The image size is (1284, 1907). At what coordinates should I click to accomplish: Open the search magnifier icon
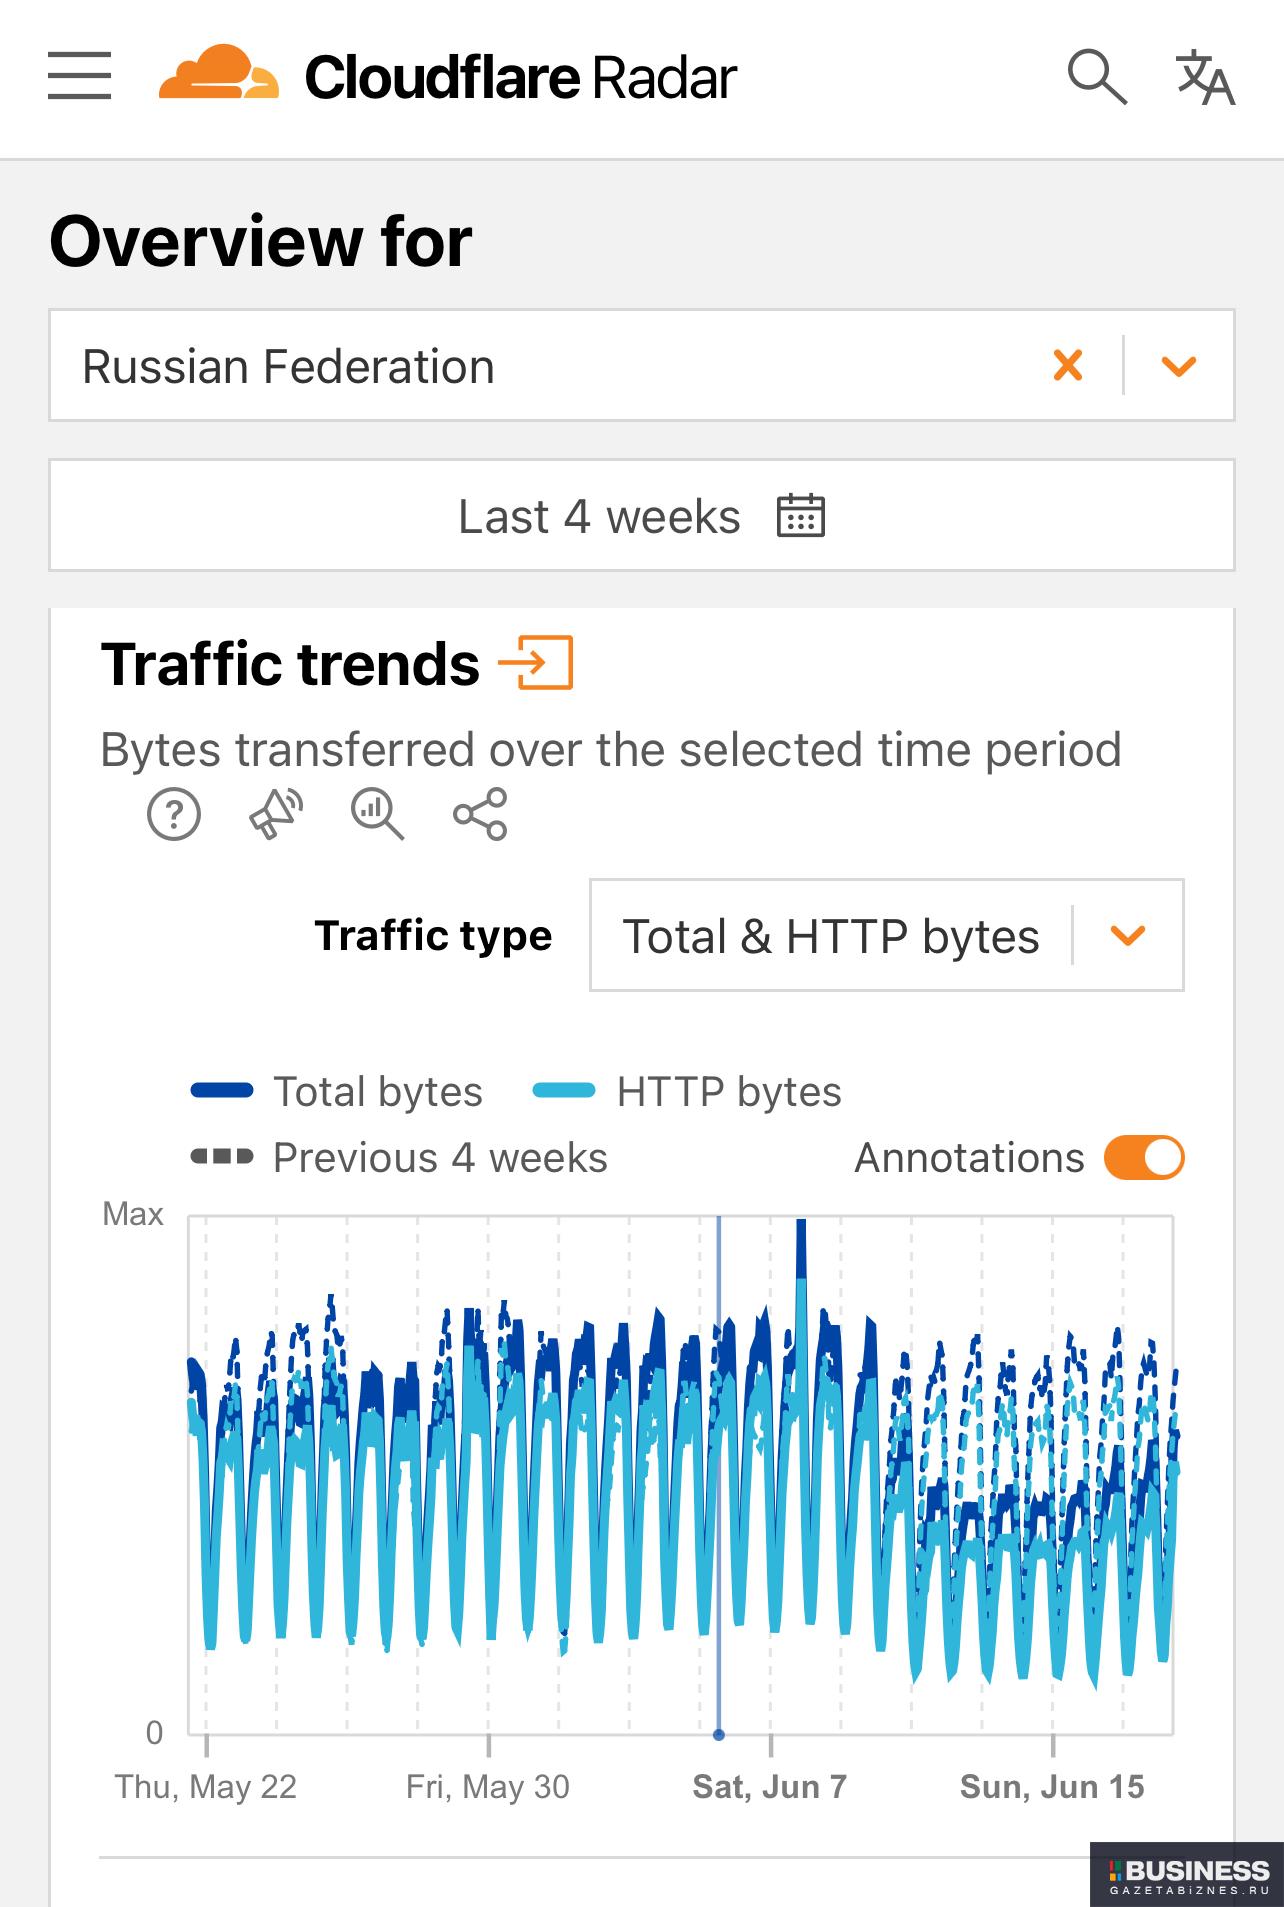point(1097,77)
